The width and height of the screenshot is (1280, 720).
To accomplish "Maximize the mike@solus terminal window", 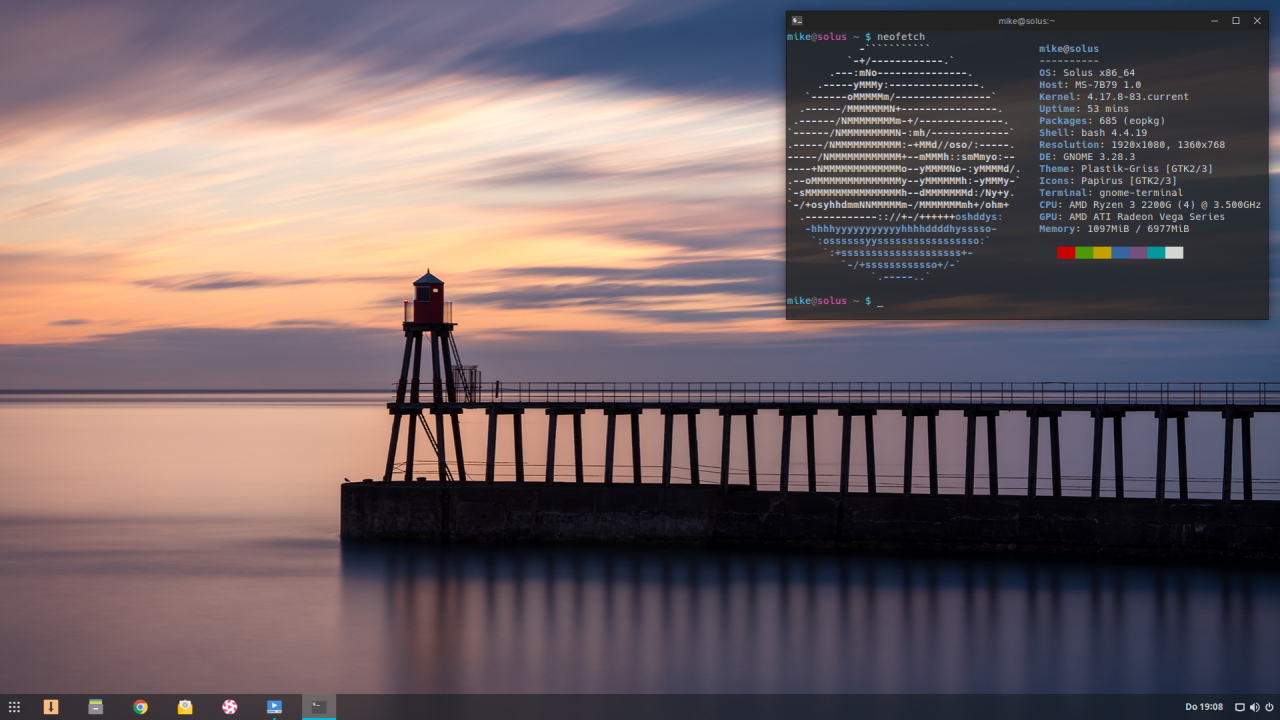I will pos(1236,20).
